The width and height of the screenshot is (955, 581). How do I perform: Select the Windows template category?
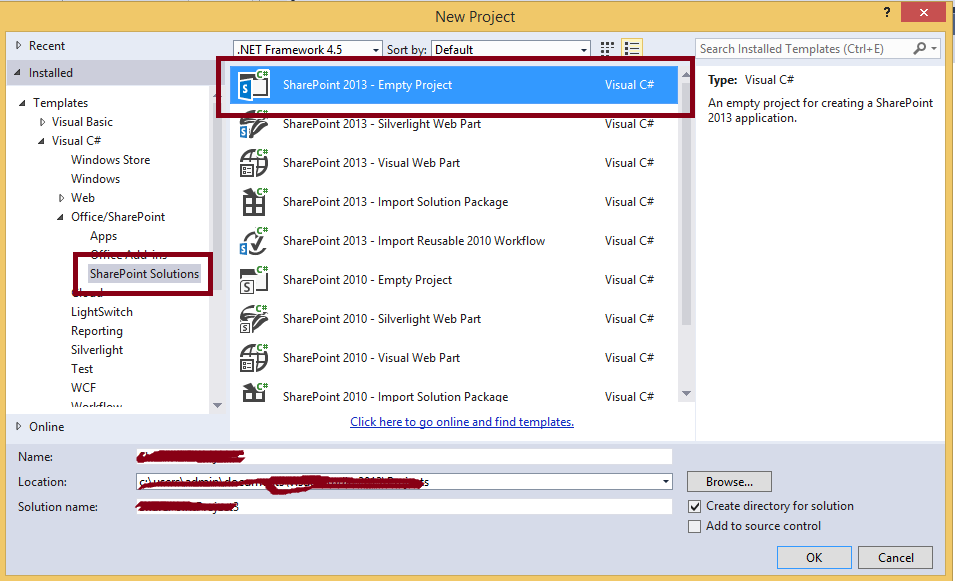click(96, 178)
